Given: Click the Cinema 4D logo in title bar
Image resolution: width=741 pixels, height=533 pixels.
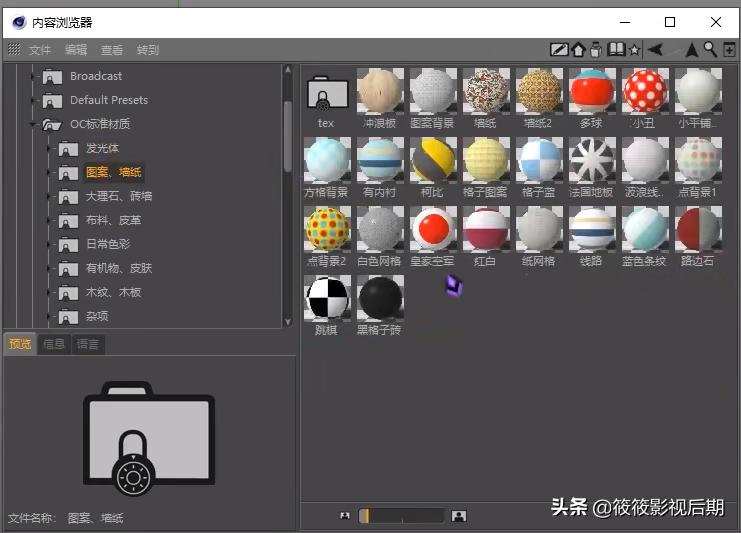Looking at the screenshot, I should (x=19, y=22).
